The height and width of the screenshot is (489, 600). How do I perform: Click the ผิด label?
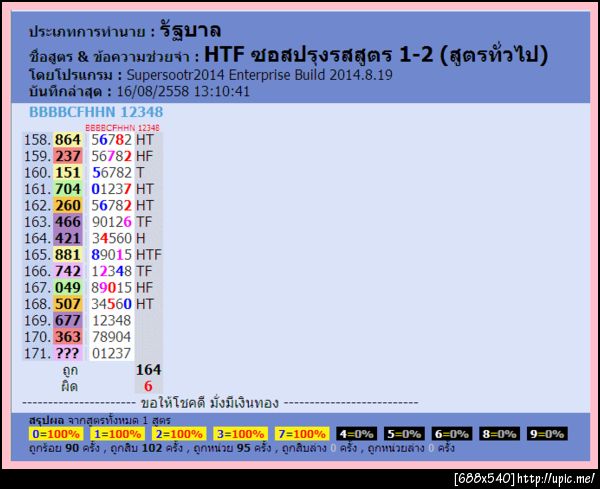point(69,386)
